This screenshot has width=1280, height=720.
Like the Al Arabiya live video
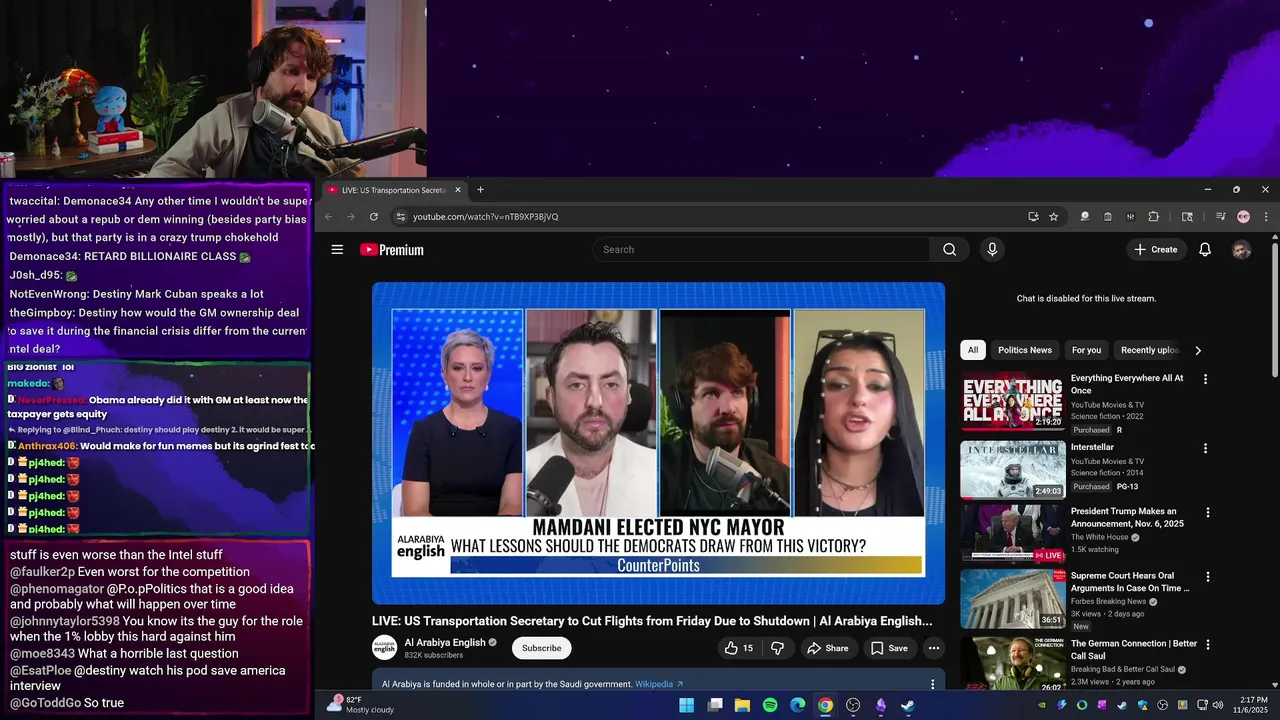click(739, 648)
